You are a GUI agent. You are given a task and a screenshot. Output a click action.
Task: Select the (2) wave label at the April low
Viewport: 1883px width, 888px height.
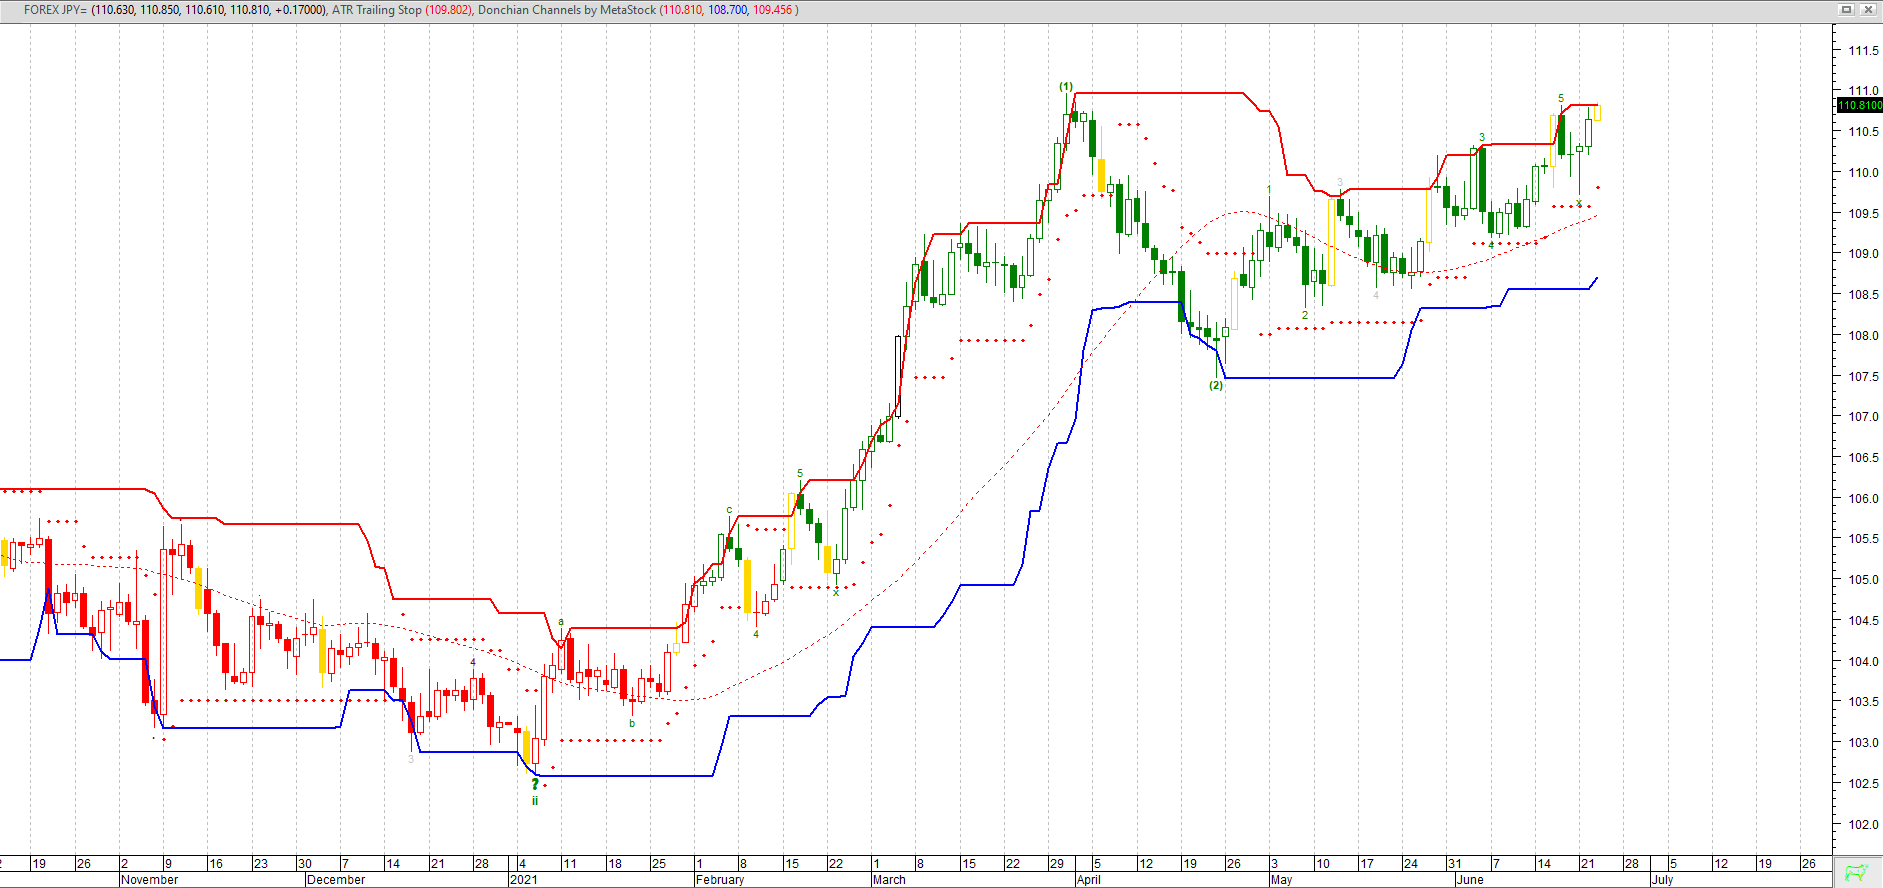(1216, 385)
